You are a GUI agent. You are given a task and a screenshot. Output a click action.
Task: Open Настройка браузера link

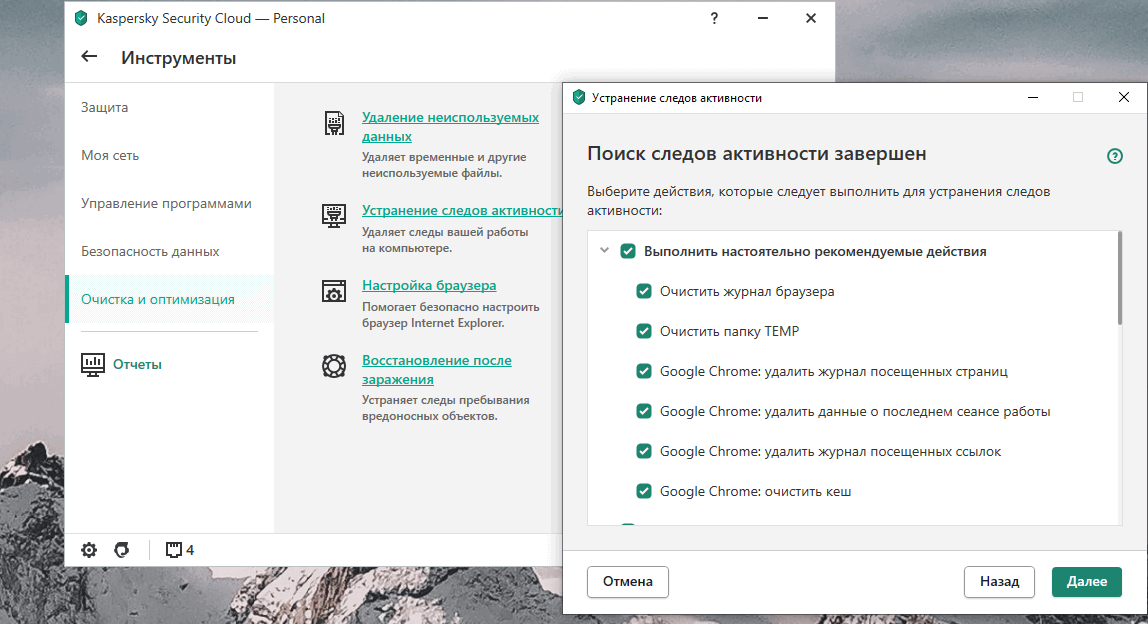[x=429, y=285]
